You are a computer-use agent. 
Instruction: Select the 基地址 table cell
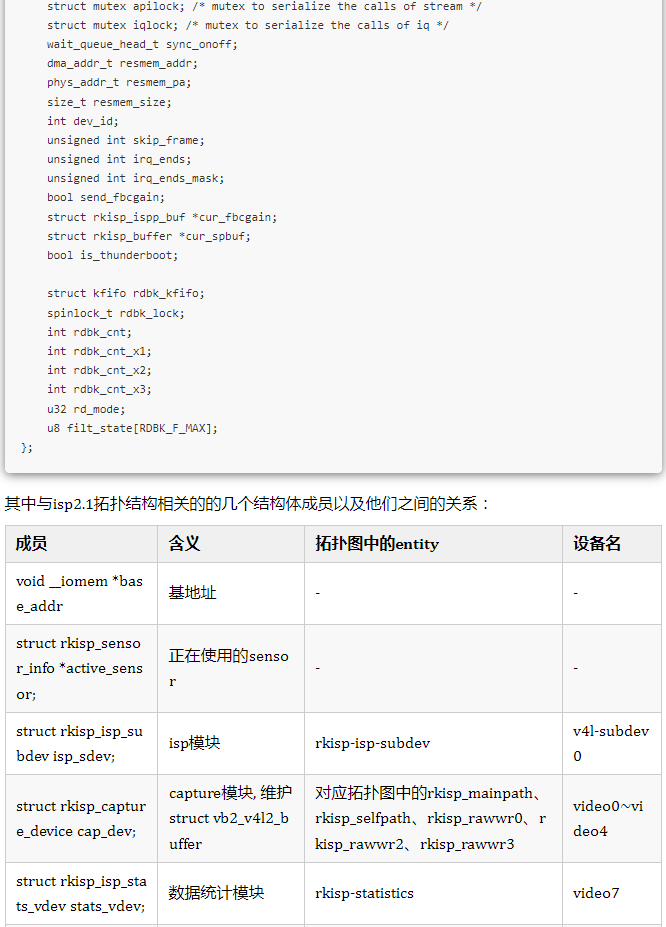[192, 593]
